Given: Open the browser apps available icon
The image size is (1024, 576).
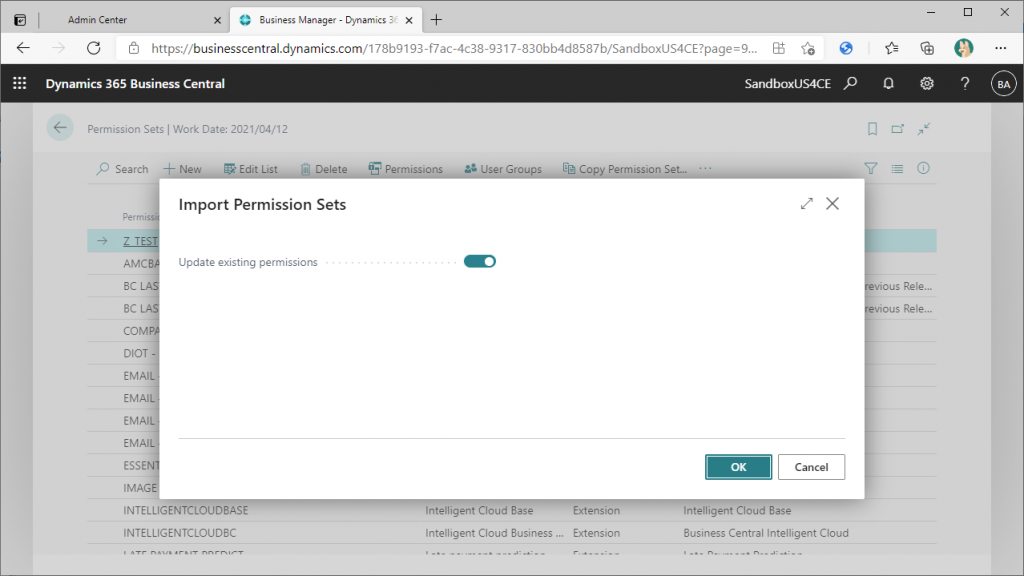Looking at the screenshot, I should [x=778, y=48].
